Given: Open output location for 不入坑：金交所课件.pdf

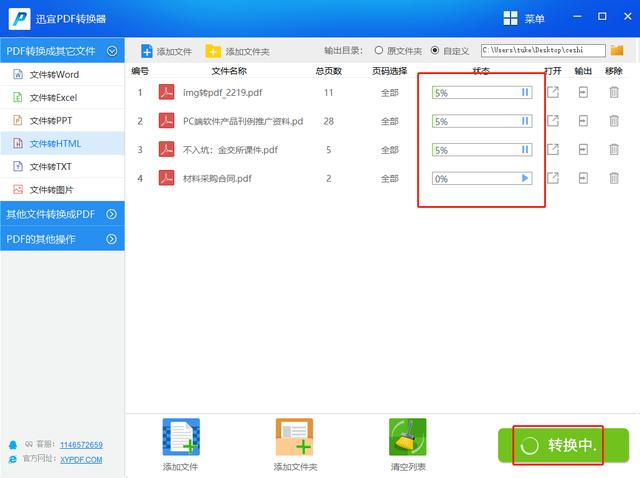Looking at the screenshot, I should pos(583,149).
